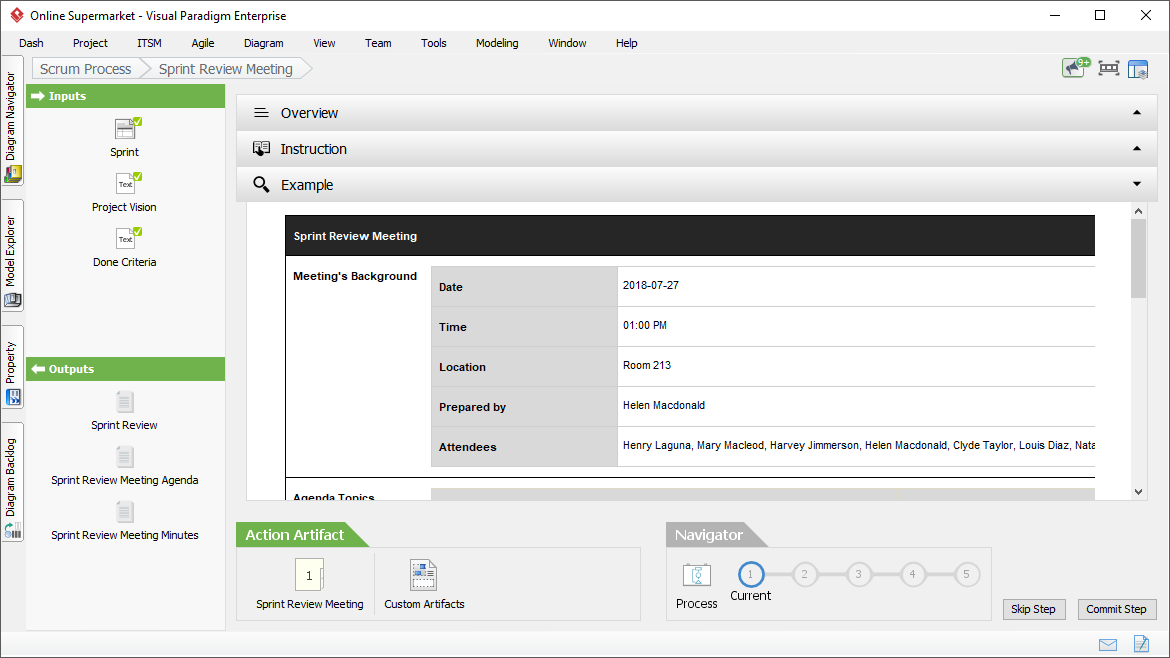Click the Skip Step button
This screenshot has height=658, width=1170.
pos(1033,610)
